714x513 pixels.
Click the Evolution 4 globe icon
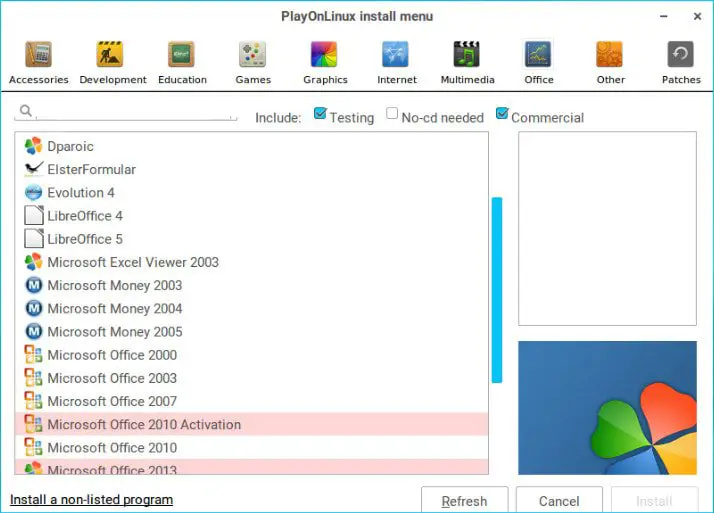pyautogui.click(x=33, y=193)
